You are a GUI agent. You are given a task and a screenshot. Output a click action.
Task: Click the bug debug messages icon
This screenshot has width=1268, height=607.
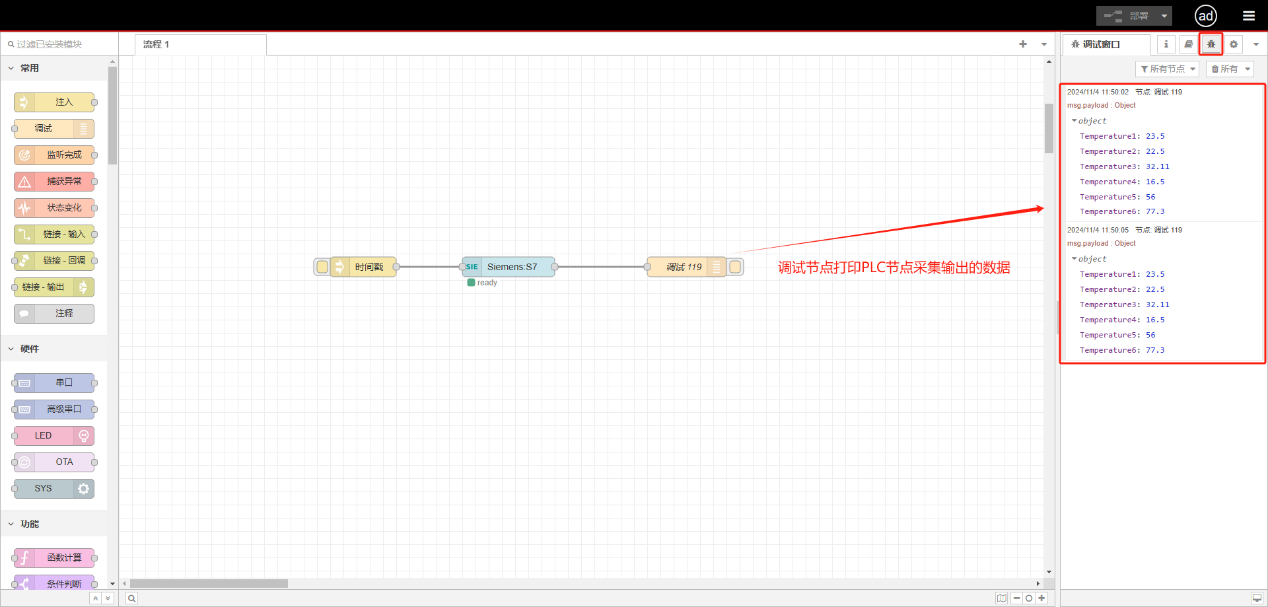click(x=1211, y=44)
